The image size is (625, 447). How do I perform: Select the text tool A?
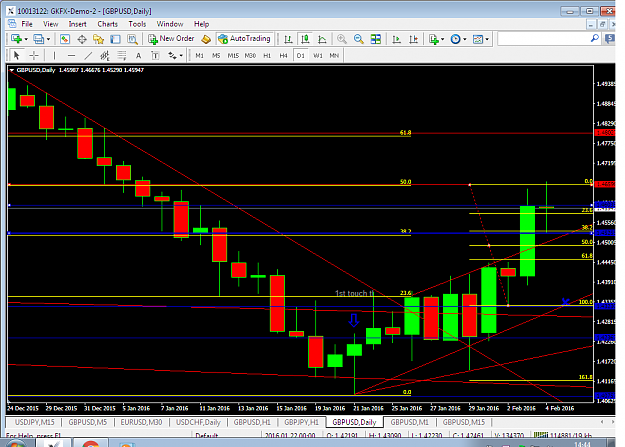tap(138, 55)
